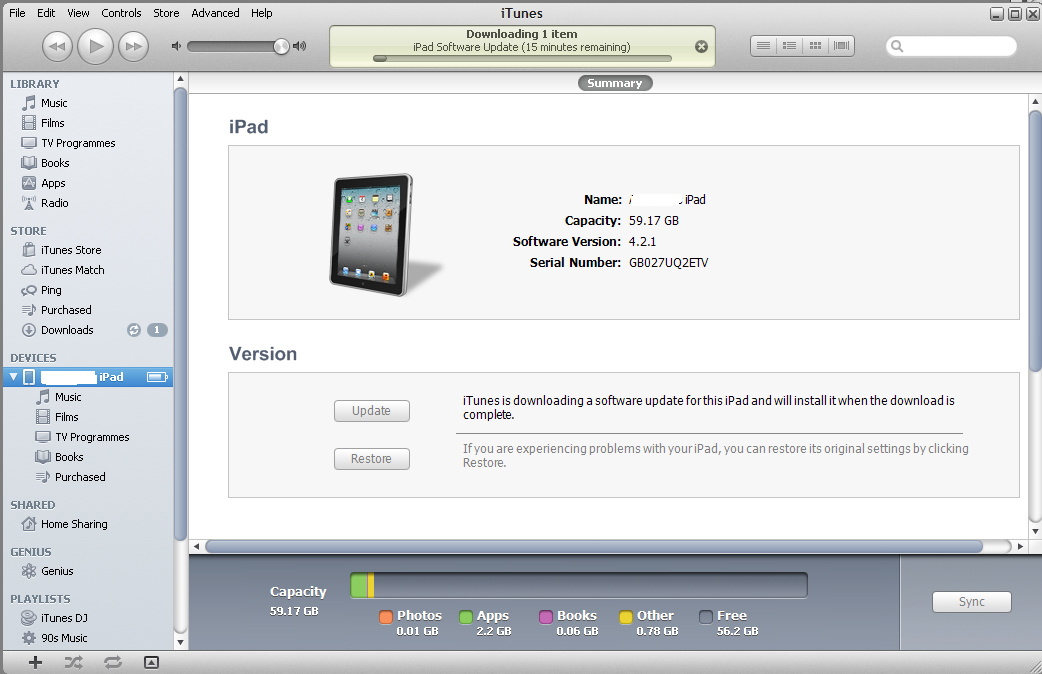Open Ping
This screenshot has height=674, width=1042.
[51, 290]
